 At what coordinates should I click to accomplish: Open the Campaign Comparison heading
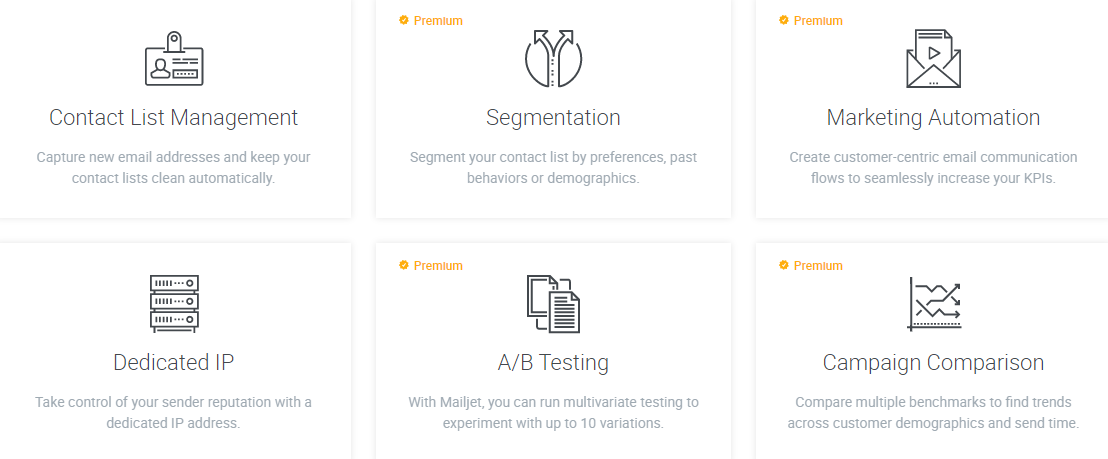933,362
